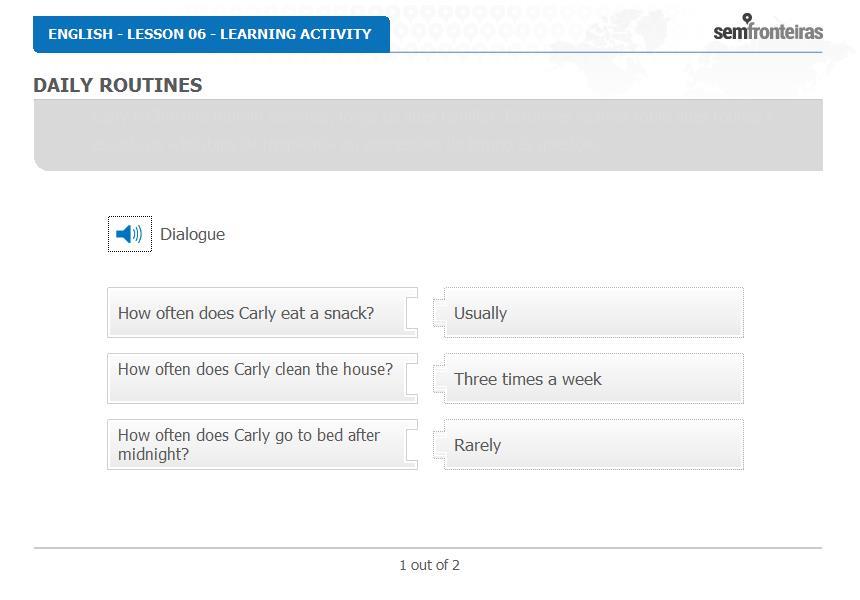This screenshot has width=860, height=600.
Task: Click the gray instruction text box
Action: click(x=428, y=135)
